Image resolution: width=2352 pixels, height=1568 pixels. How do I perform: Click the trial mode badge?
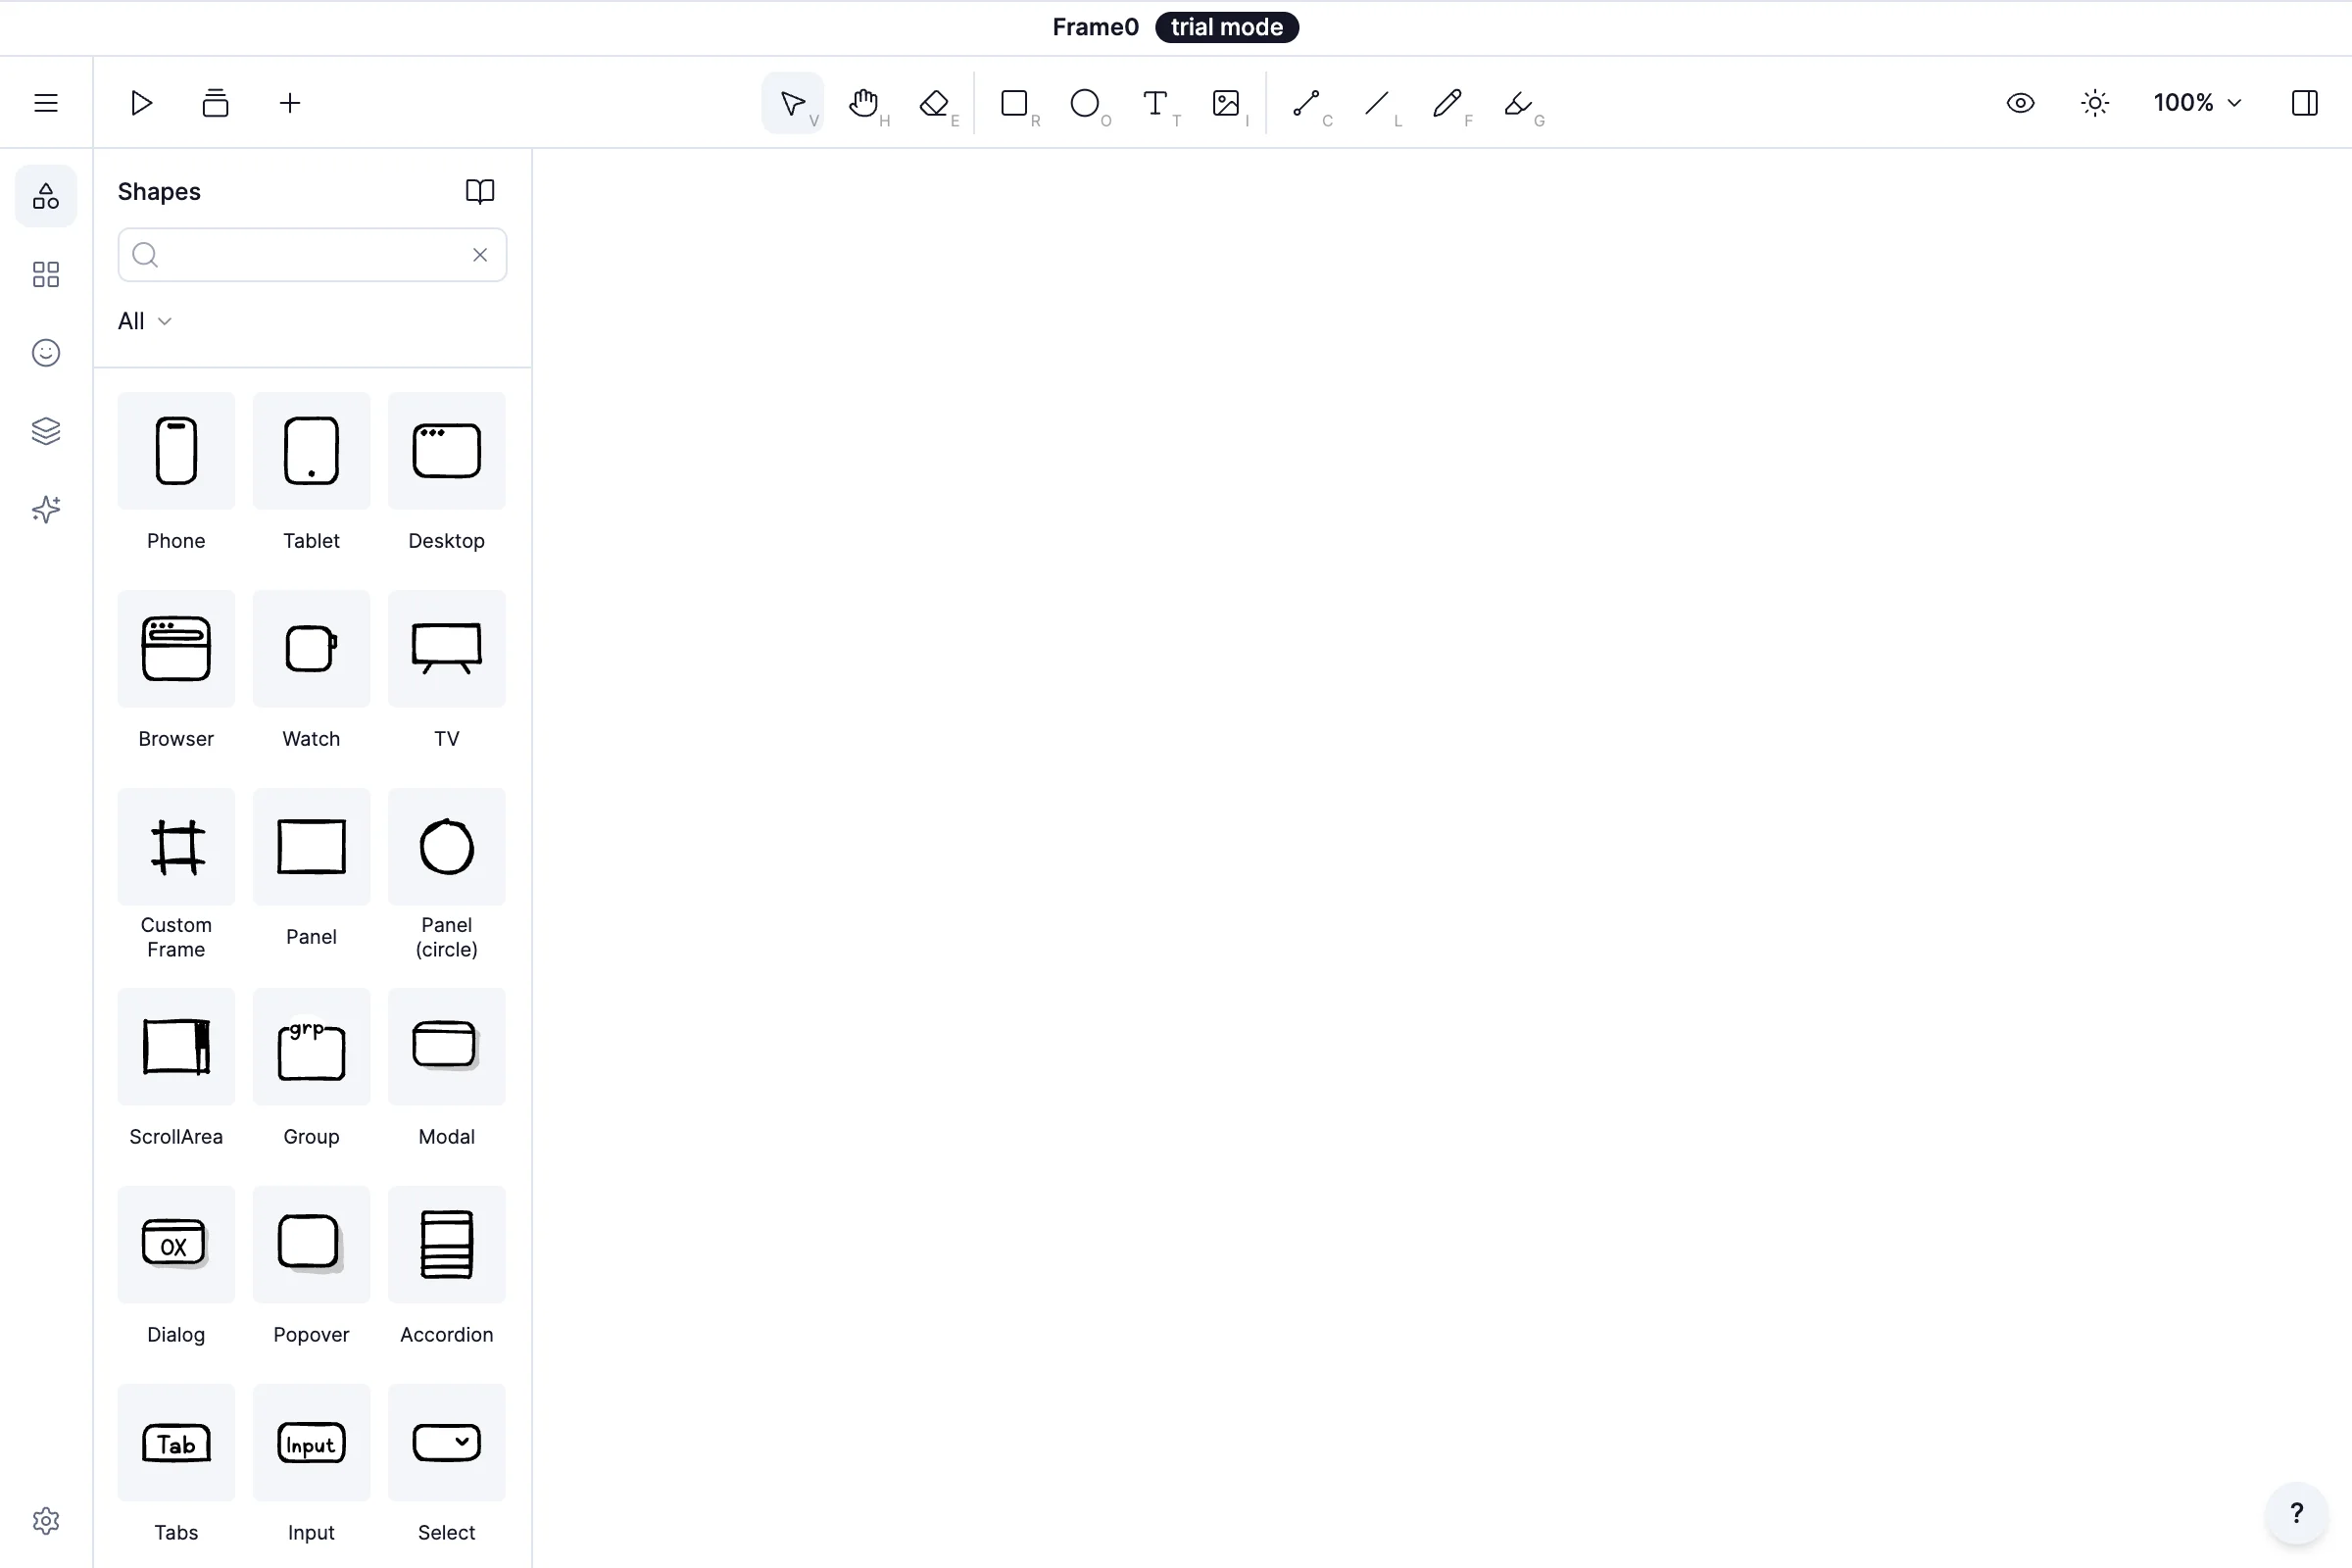pos(1227,27)
